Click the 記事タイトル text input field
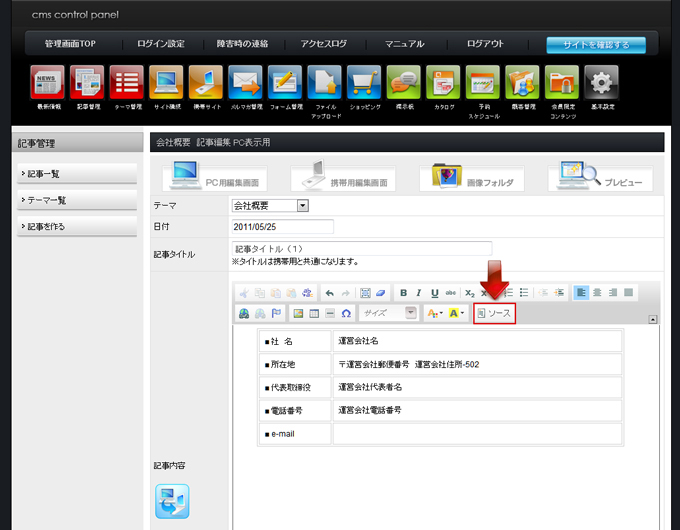Screen dimensions: 680x530 (x=361, y=248)
